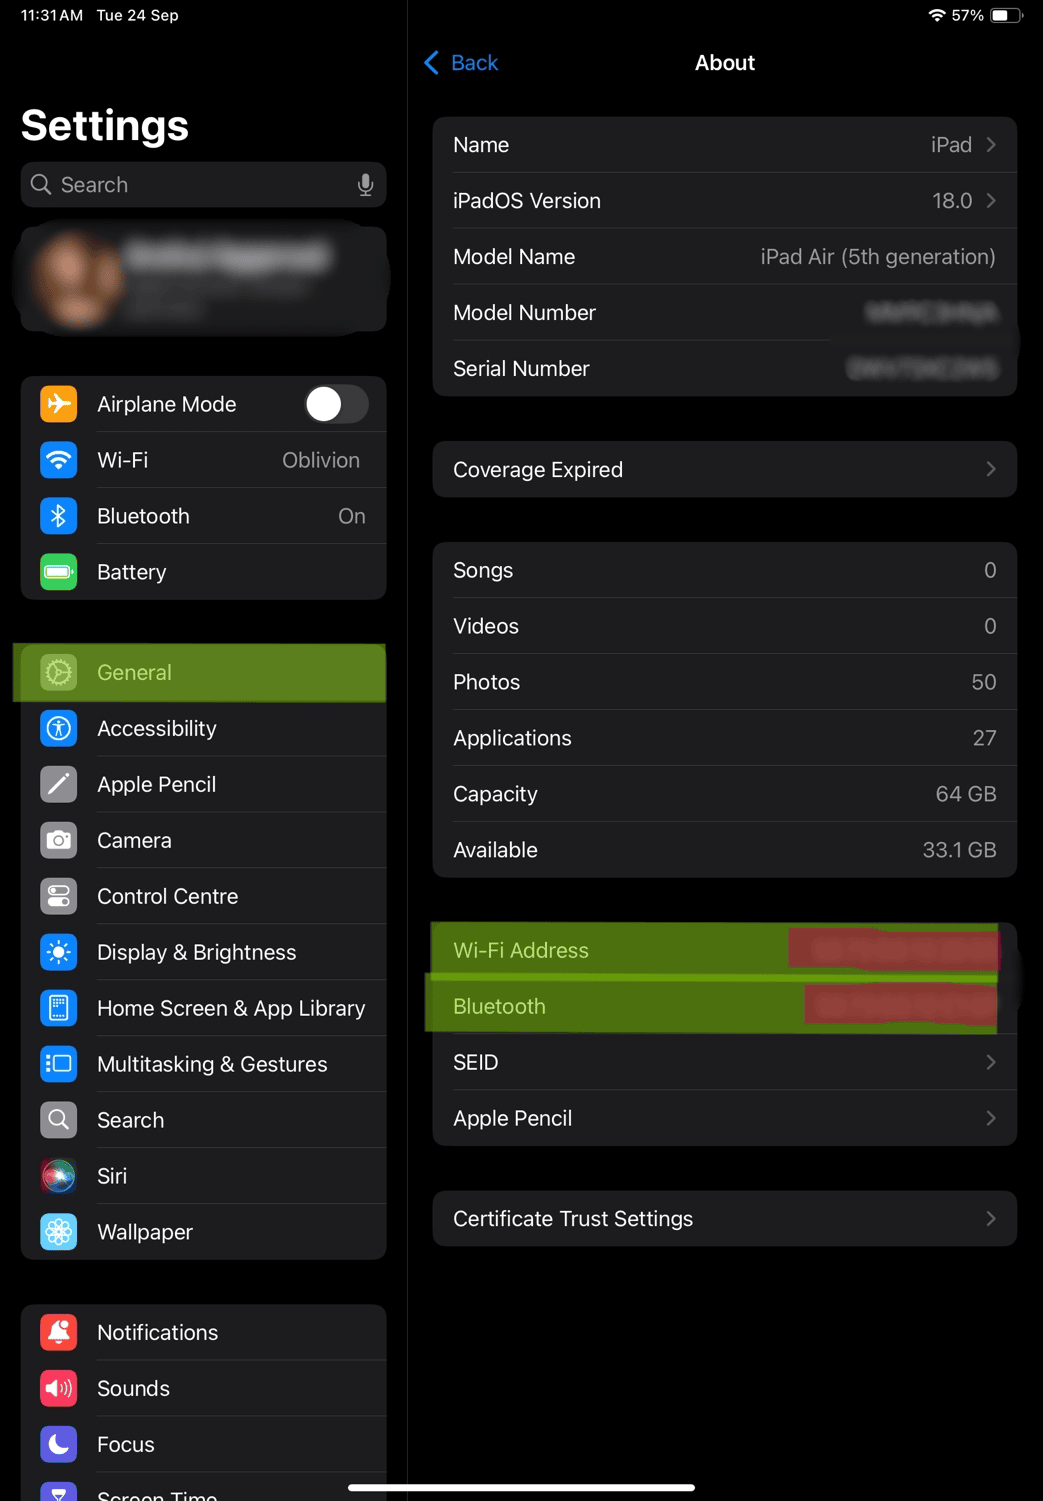Tap the 18.0 version value
Viewport: 1043px width, 1501px height.
(x=952, y=201)
